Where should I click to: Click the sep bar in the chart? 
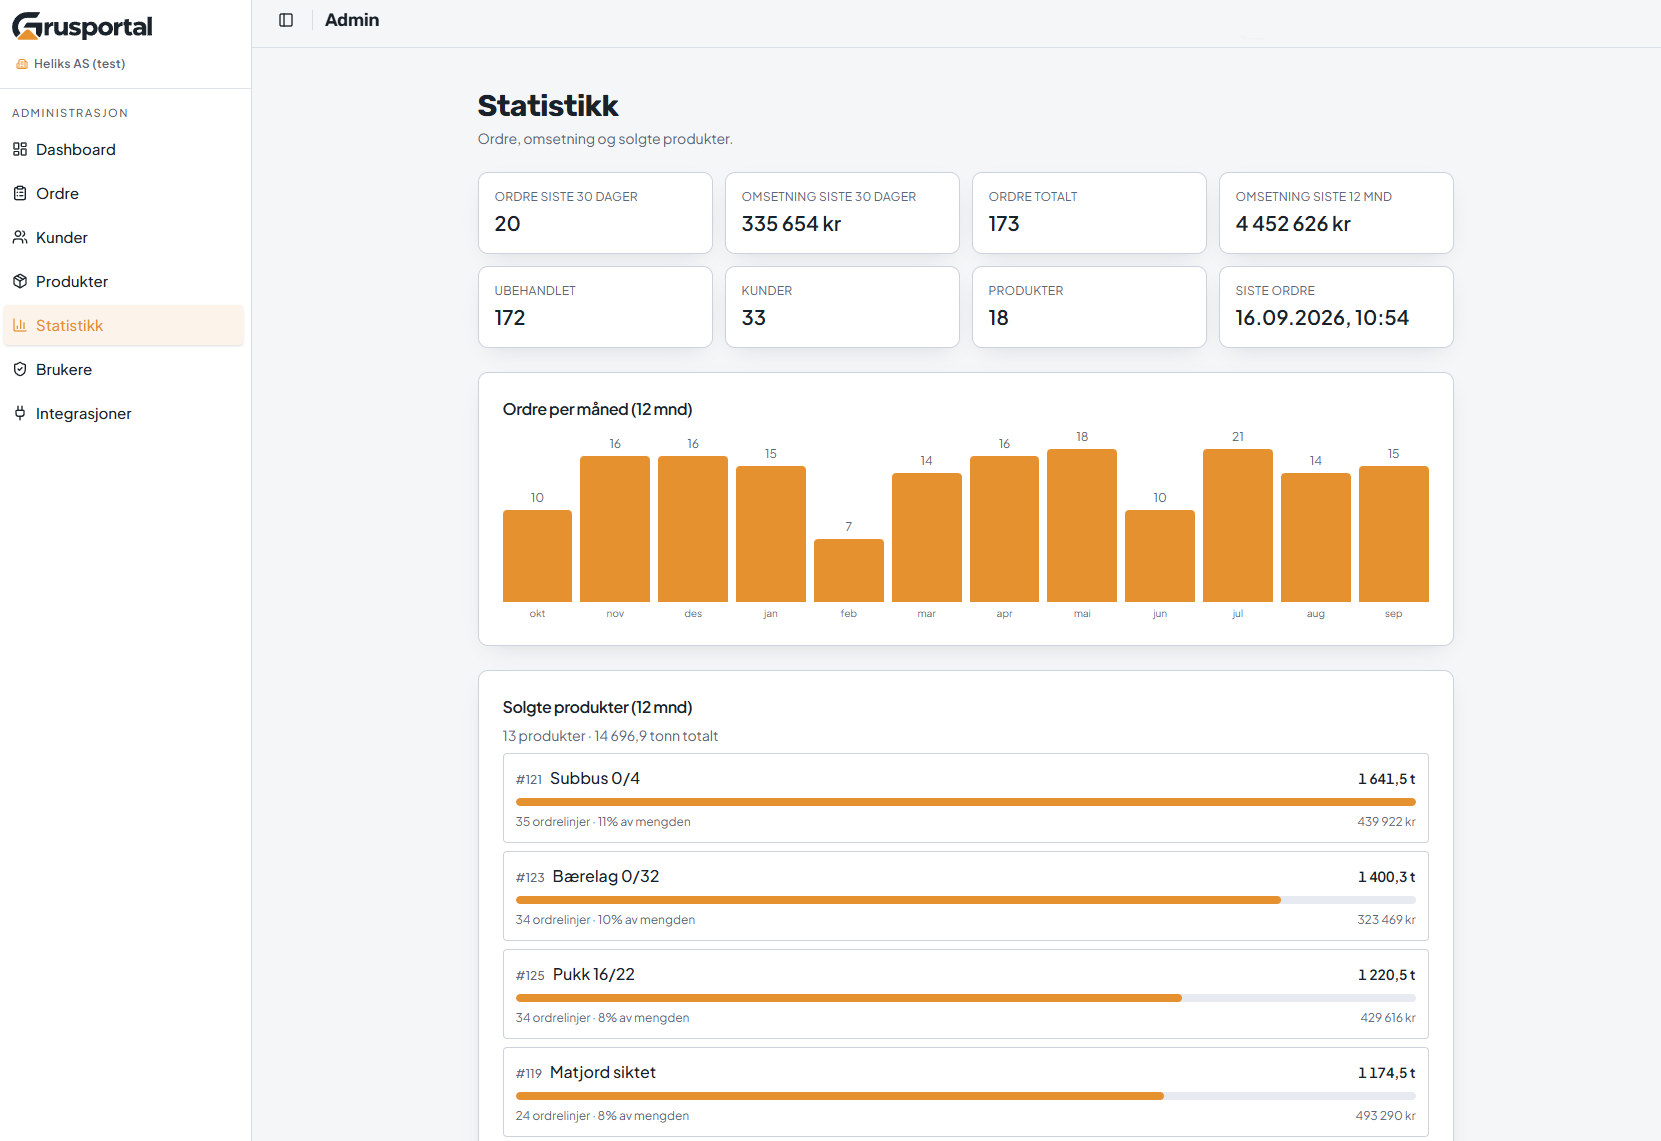[x=1394, y=534]
